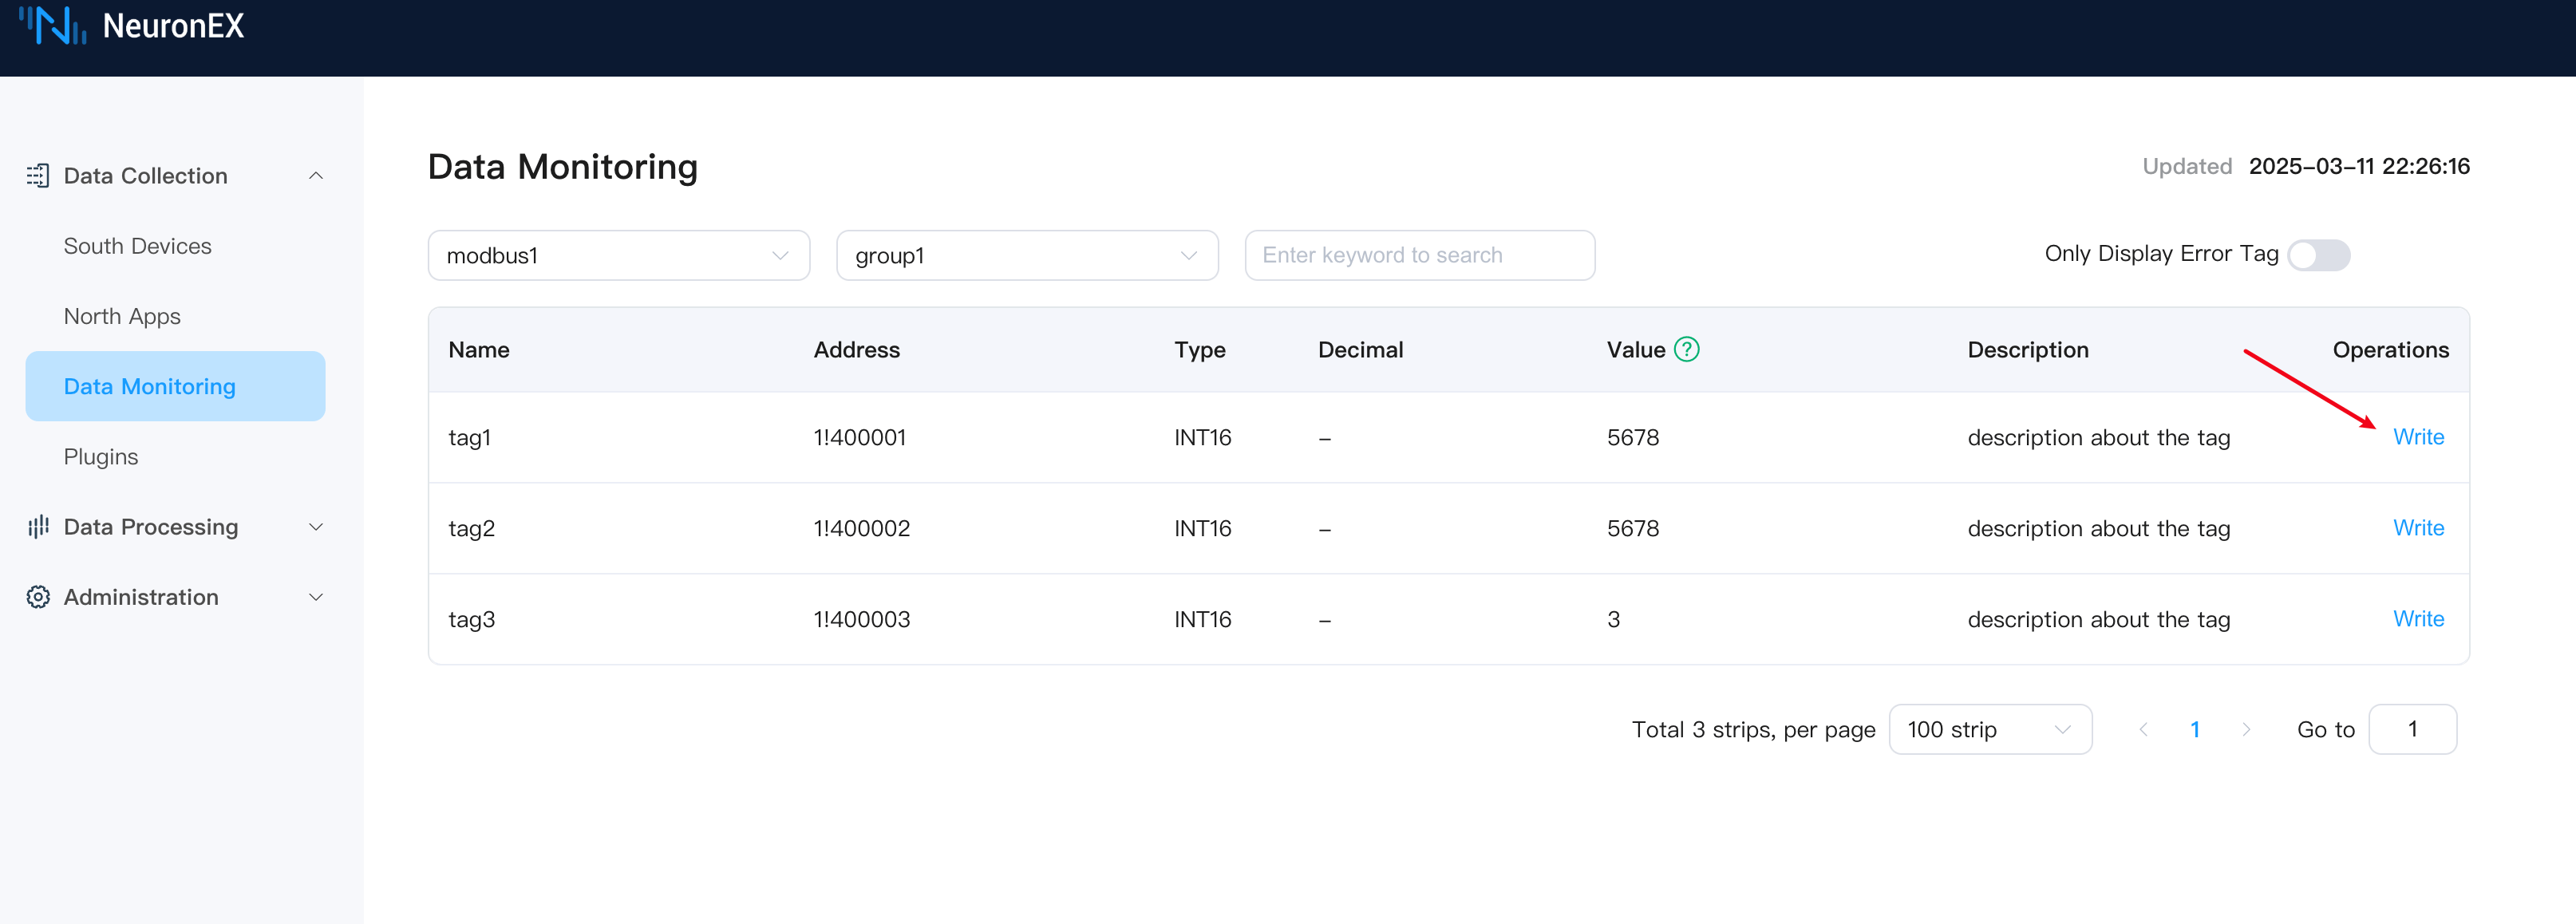Expand the Data Processing menu chevron
Screen dimensions: 2576x924
(316, 527)
